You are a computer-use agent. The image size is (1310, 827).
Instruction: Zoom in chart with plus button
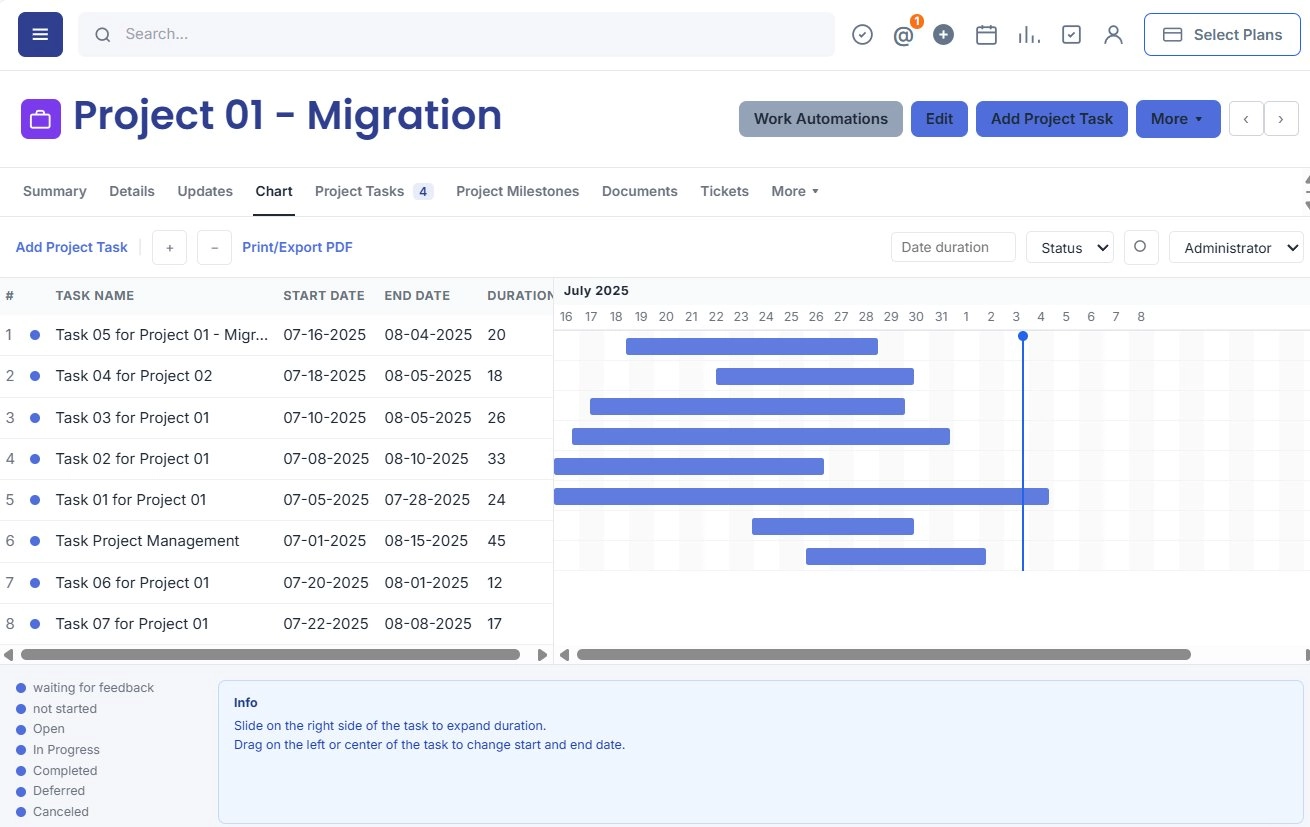coord(169,247)
